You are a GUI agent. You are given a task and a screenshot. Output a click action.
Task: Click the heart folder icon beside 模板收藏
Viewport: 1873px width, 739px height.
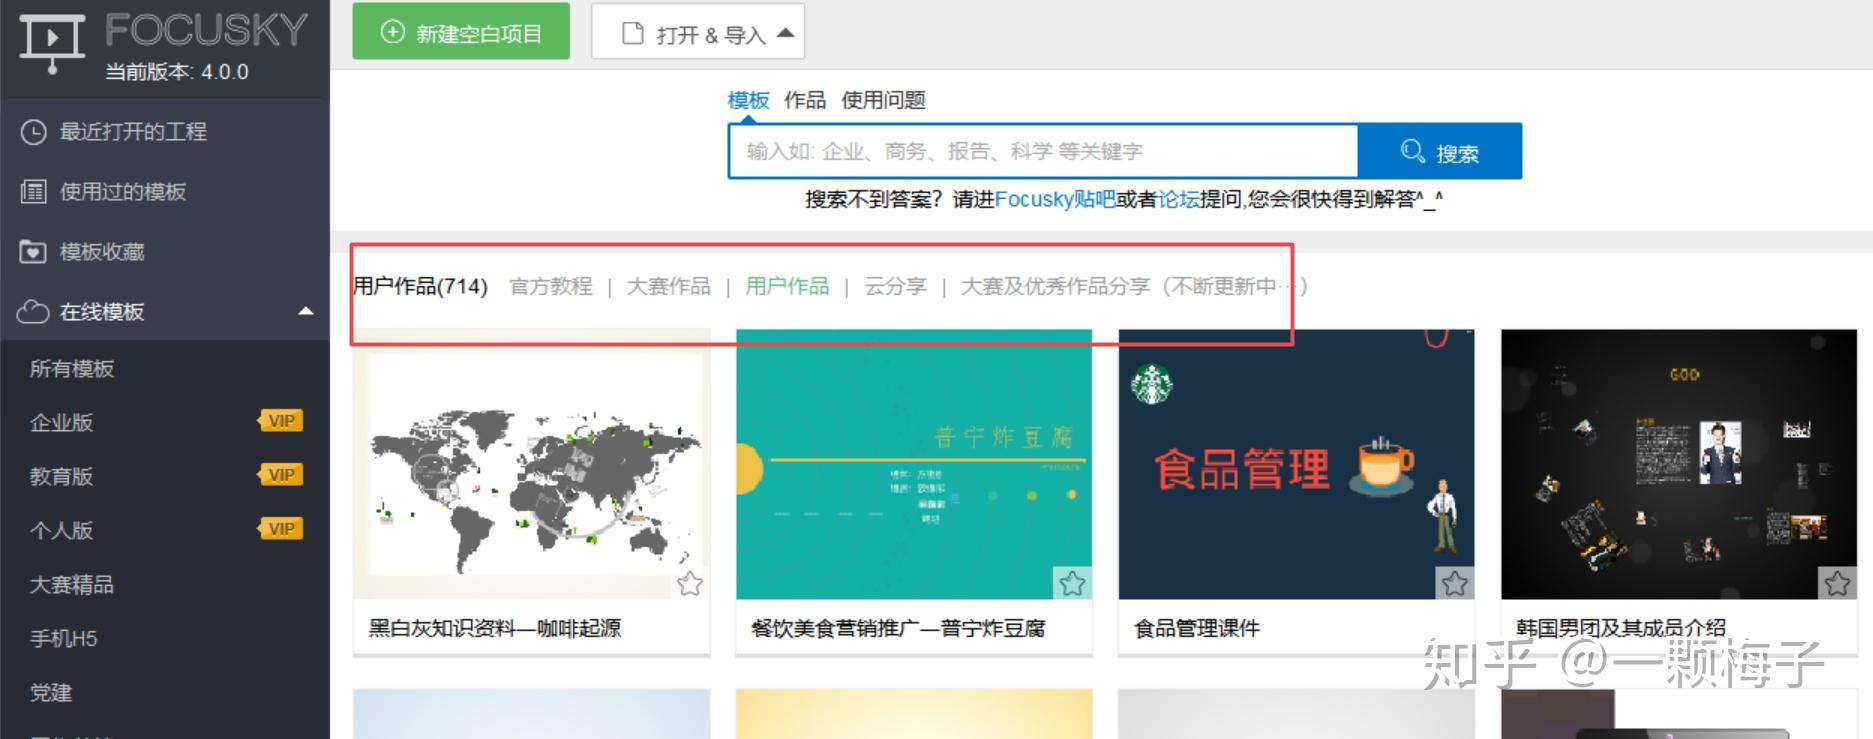(x=33, y=252)
